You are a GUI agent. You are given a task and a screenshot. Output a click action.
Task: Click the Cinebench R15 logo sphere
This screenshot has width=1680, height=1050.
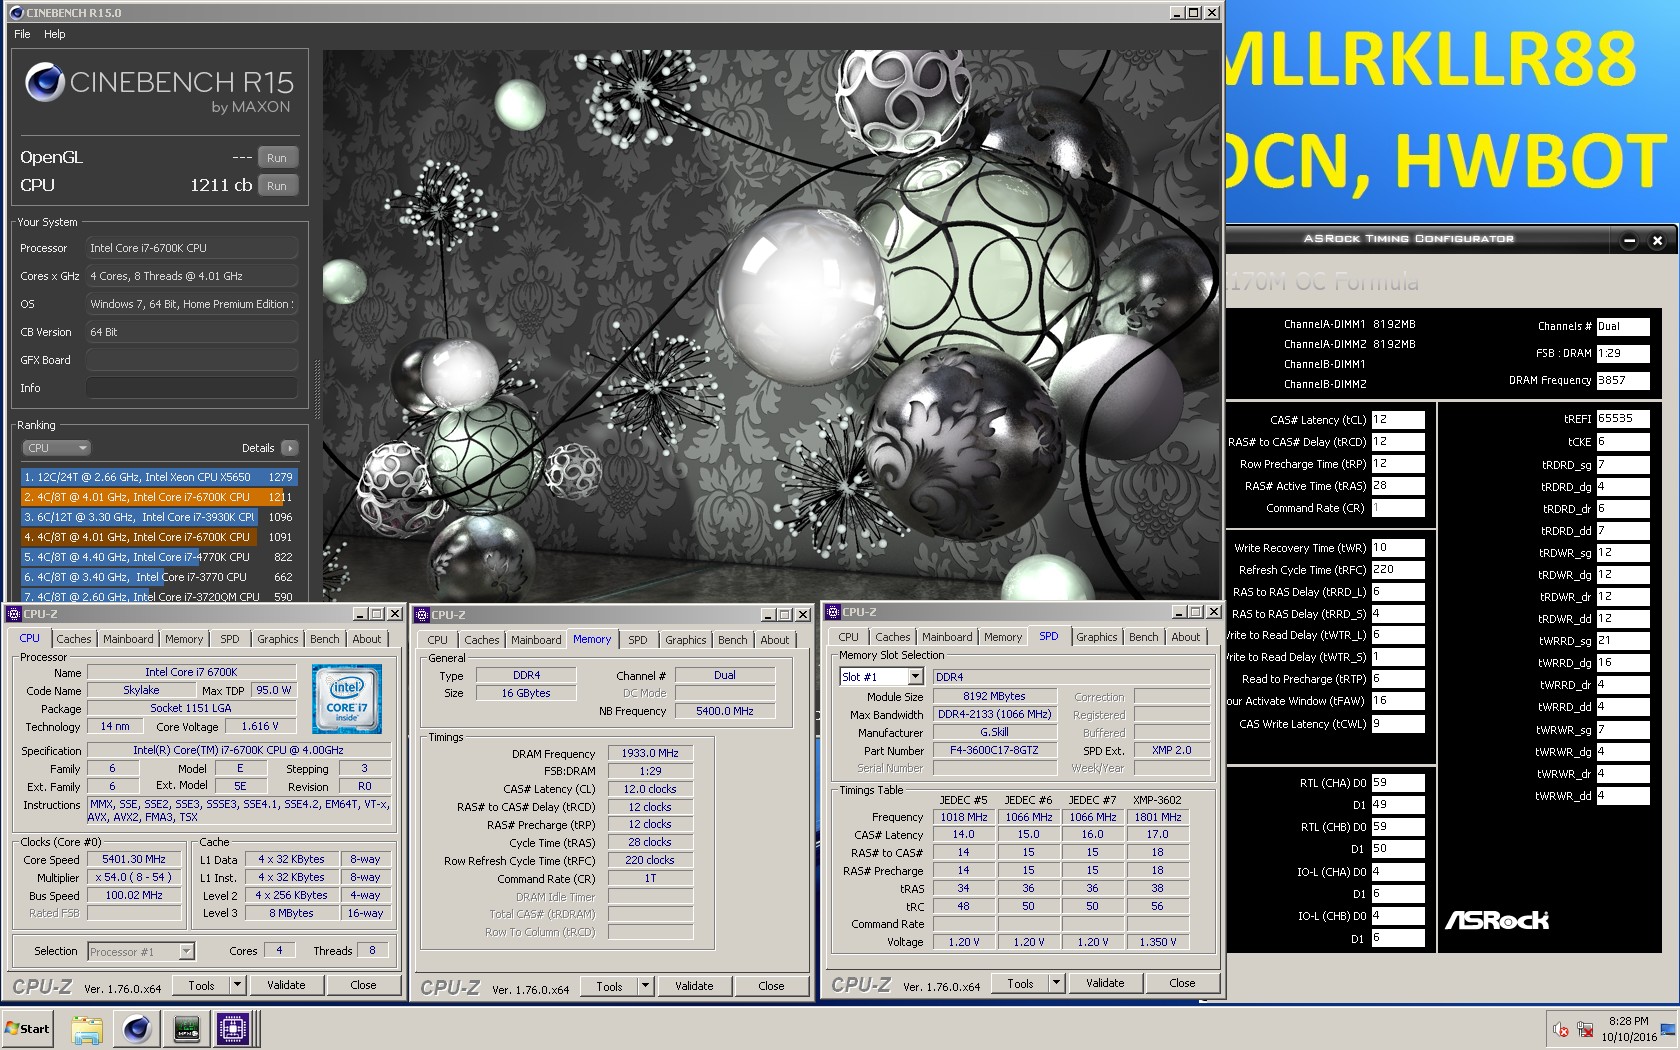46,83
